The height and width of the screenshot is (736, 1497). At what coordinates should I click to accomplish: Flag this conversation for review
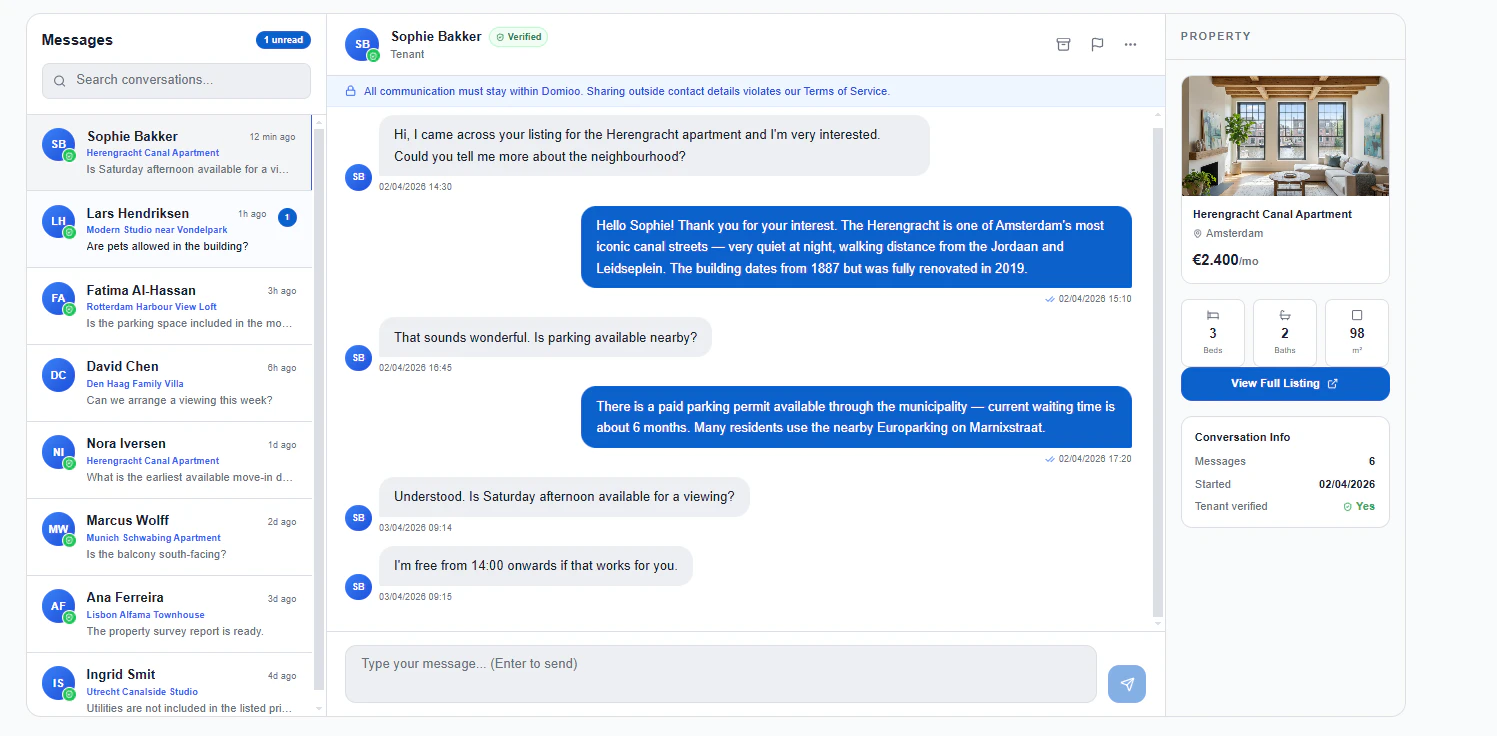coord(1097,44)
